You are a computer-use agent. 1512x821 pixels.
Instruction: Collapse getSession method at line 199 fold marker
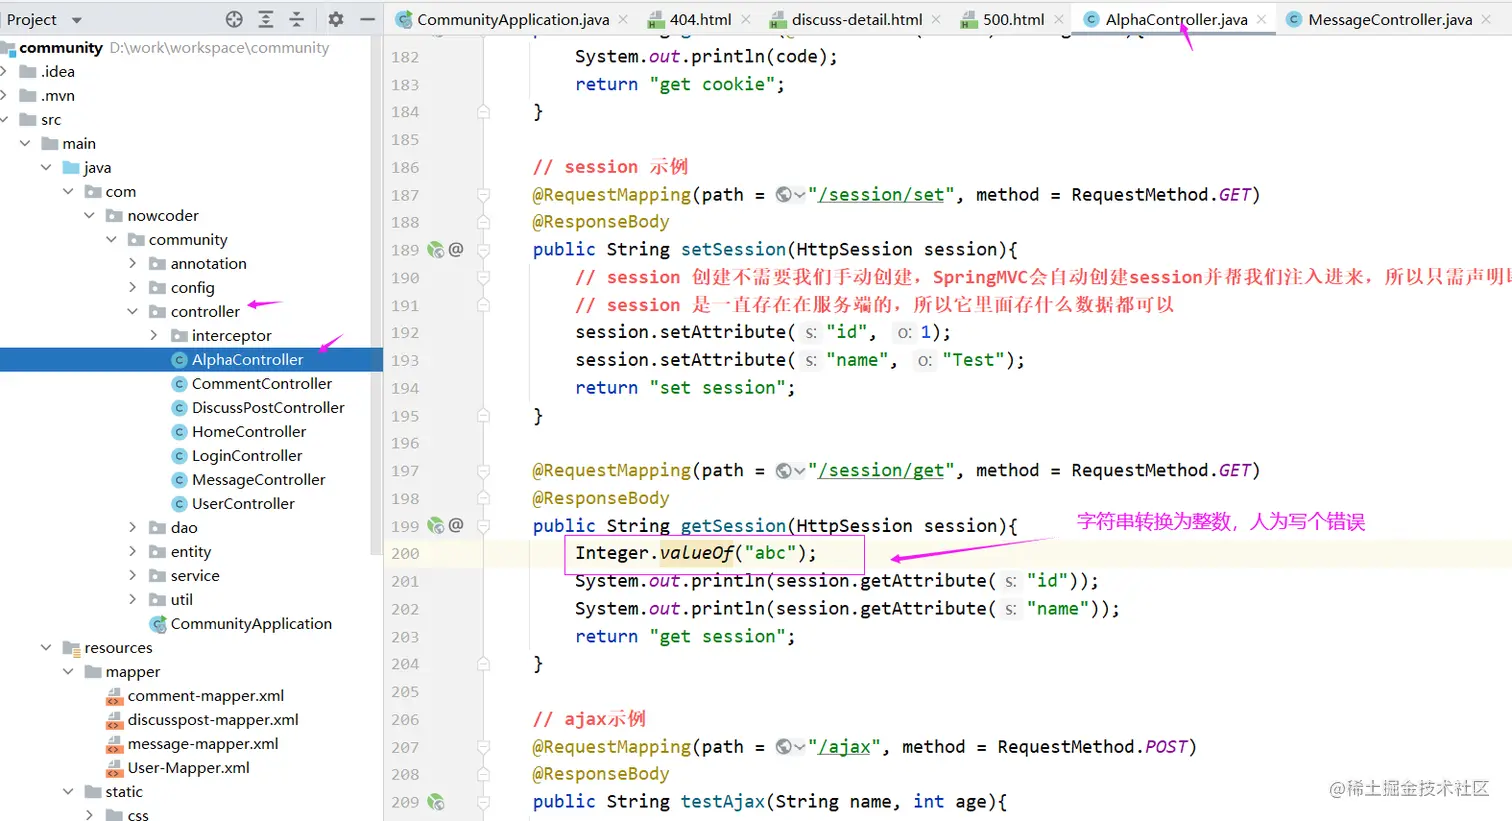pos(484,525)
